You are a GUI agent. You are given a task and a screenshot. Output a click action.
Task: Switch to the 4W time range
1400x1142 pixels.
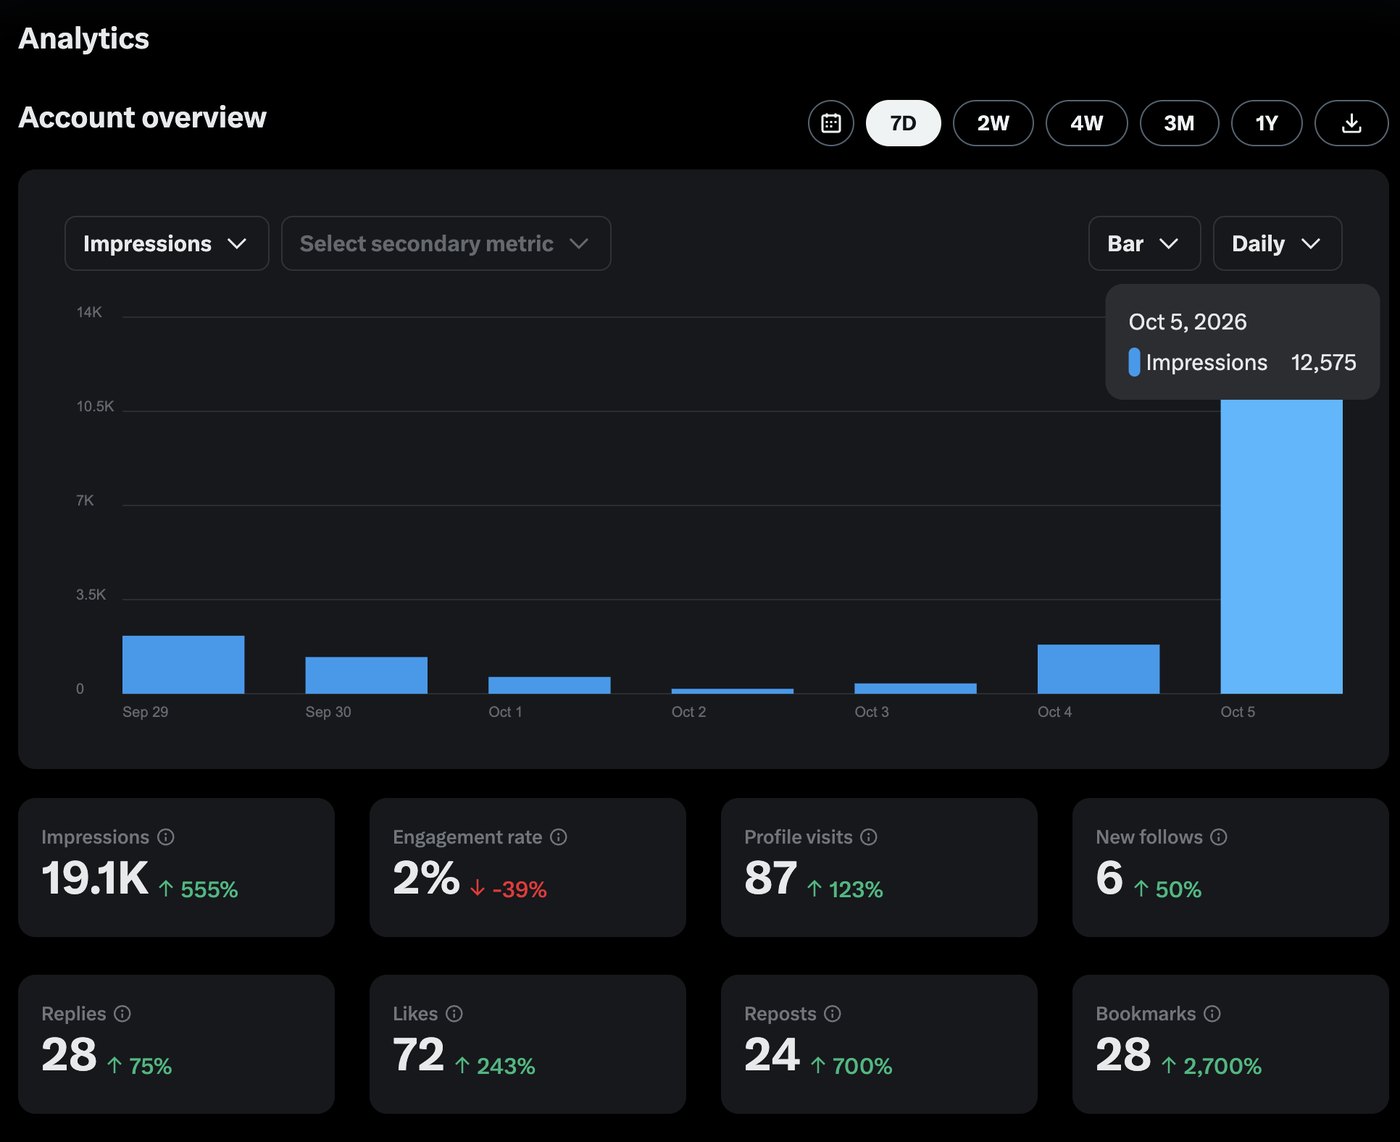[x=1087, y=123]
